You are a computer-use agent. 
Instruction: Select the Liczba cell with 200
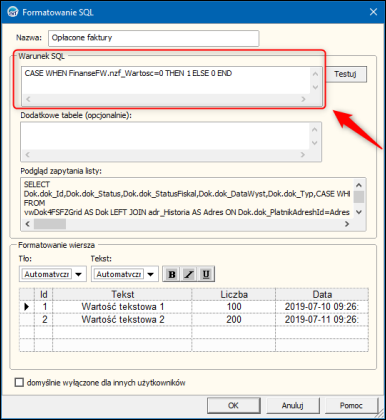(234, 319)
